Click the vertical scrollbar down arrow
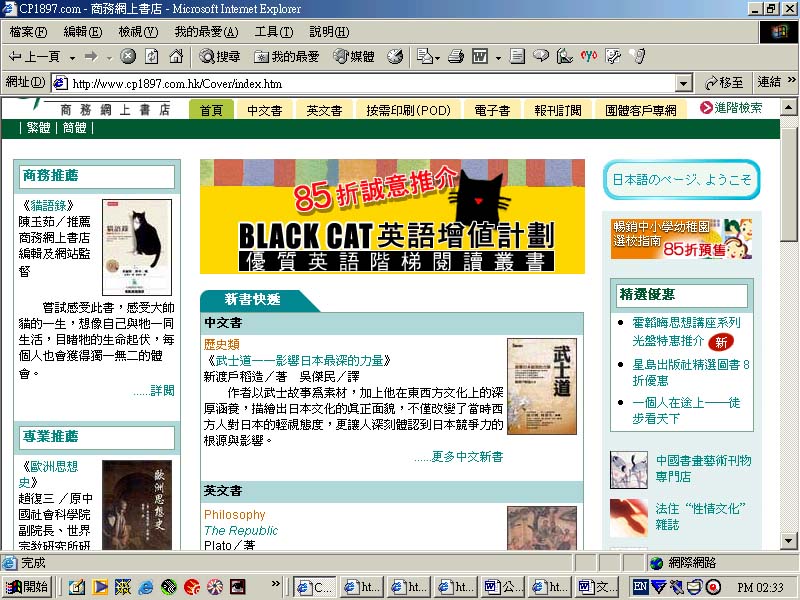The width and height of the screenshot is (800, 600). pyautogui.click(x=789, y=540)
